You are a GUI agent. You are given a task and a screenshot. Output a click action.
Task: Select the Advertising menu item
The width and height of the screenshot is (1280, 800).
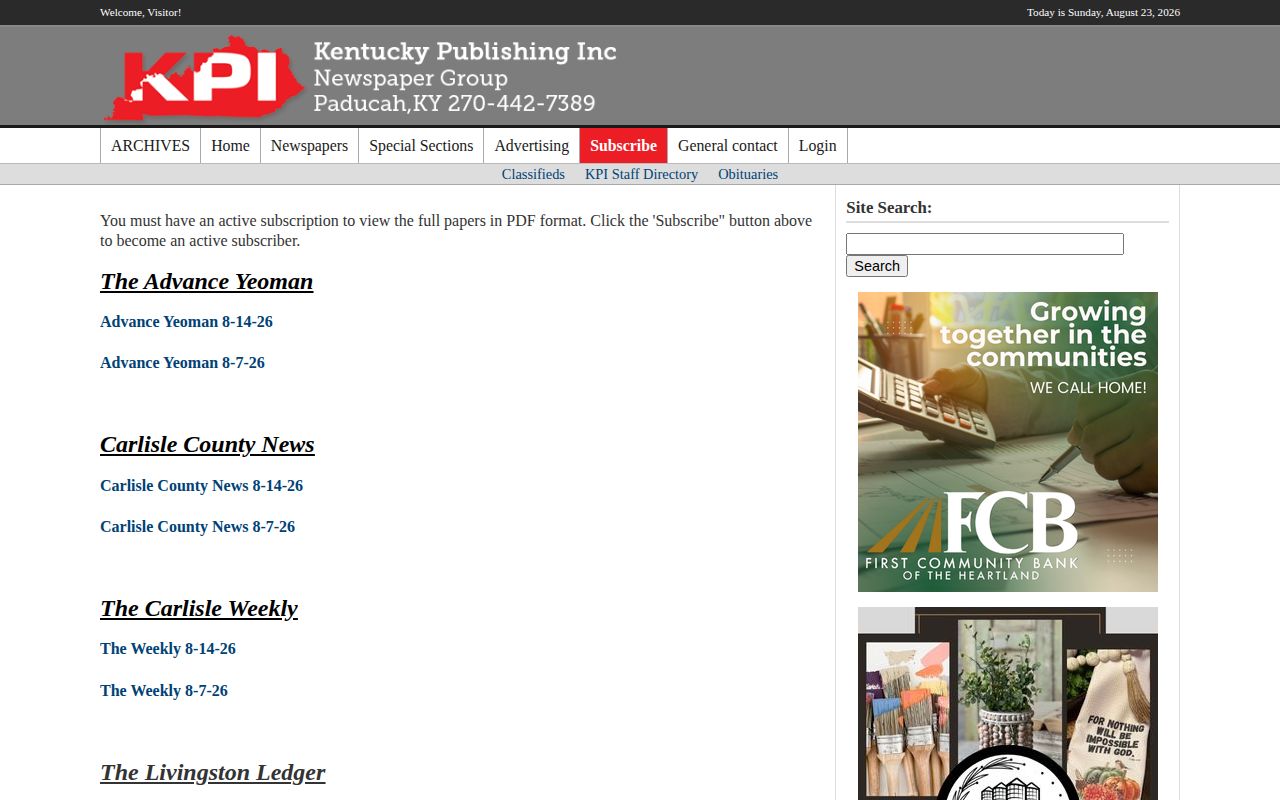coord(531,146)
